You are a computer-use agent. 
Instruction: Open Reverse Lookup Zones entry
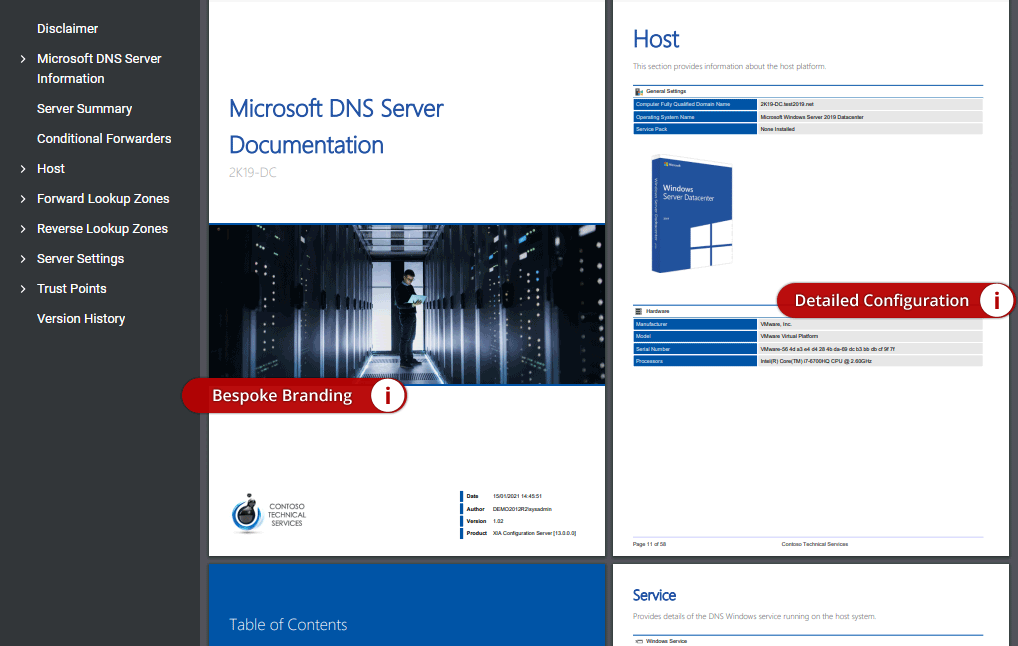point(102,229)
